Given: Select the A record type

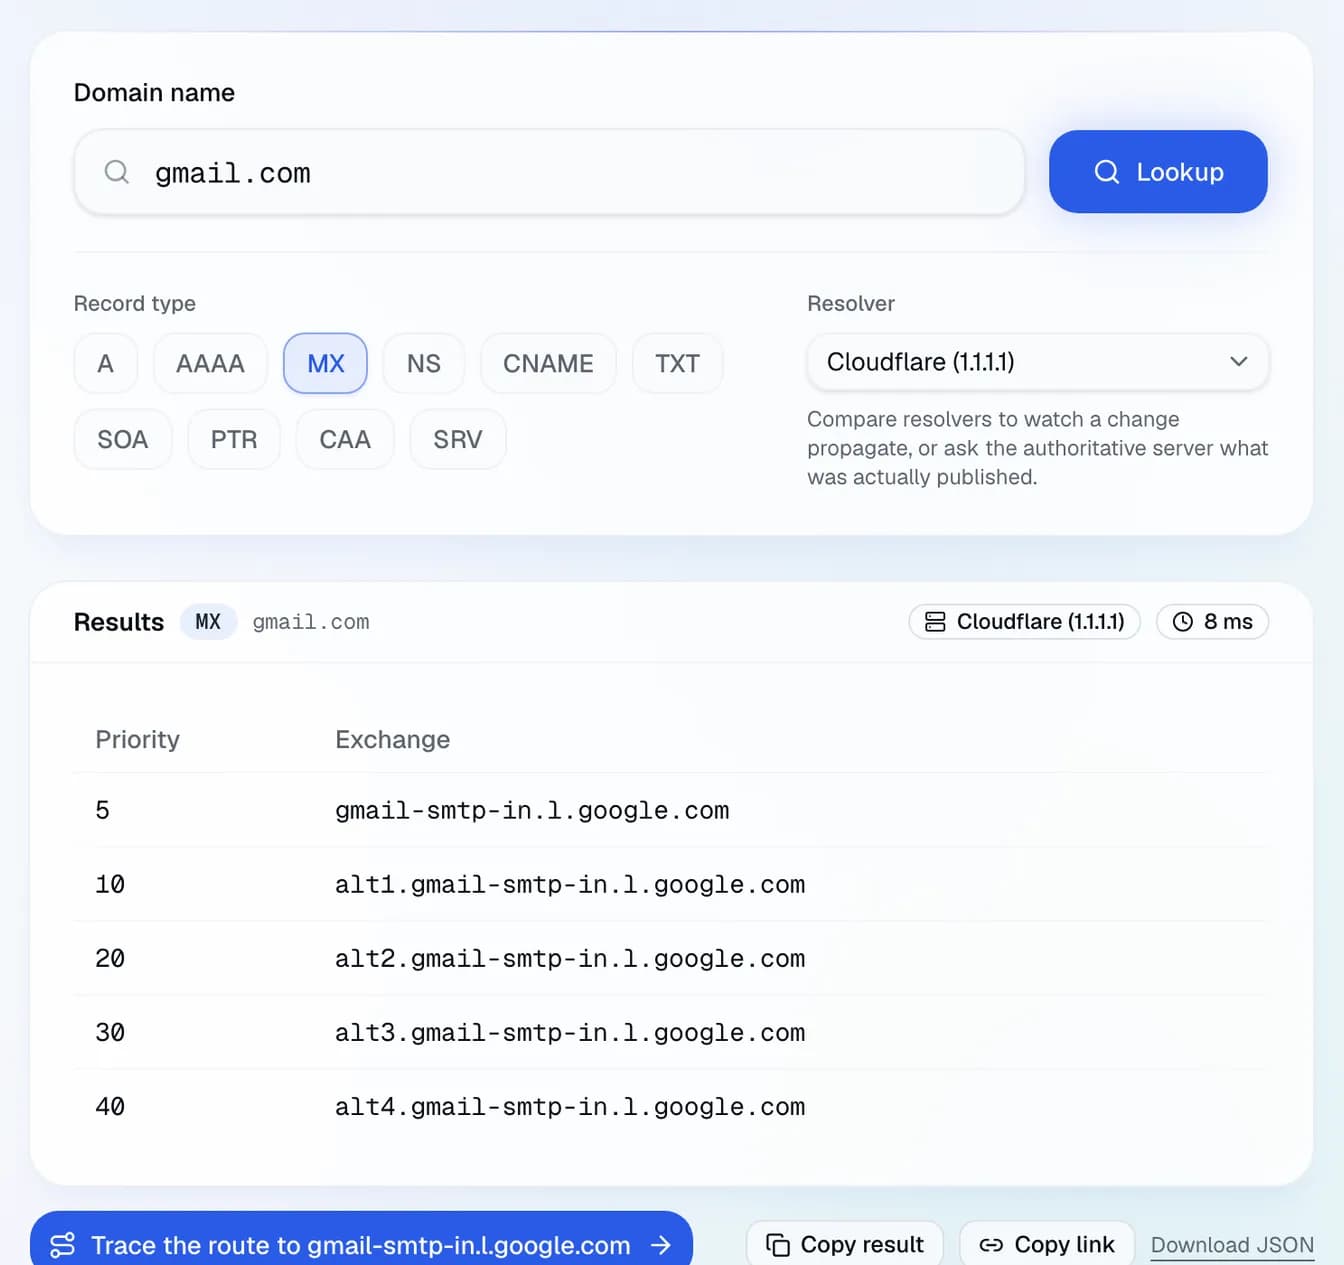Looking at the screenshot, I should pyautogui.click(x=105, y=363).
